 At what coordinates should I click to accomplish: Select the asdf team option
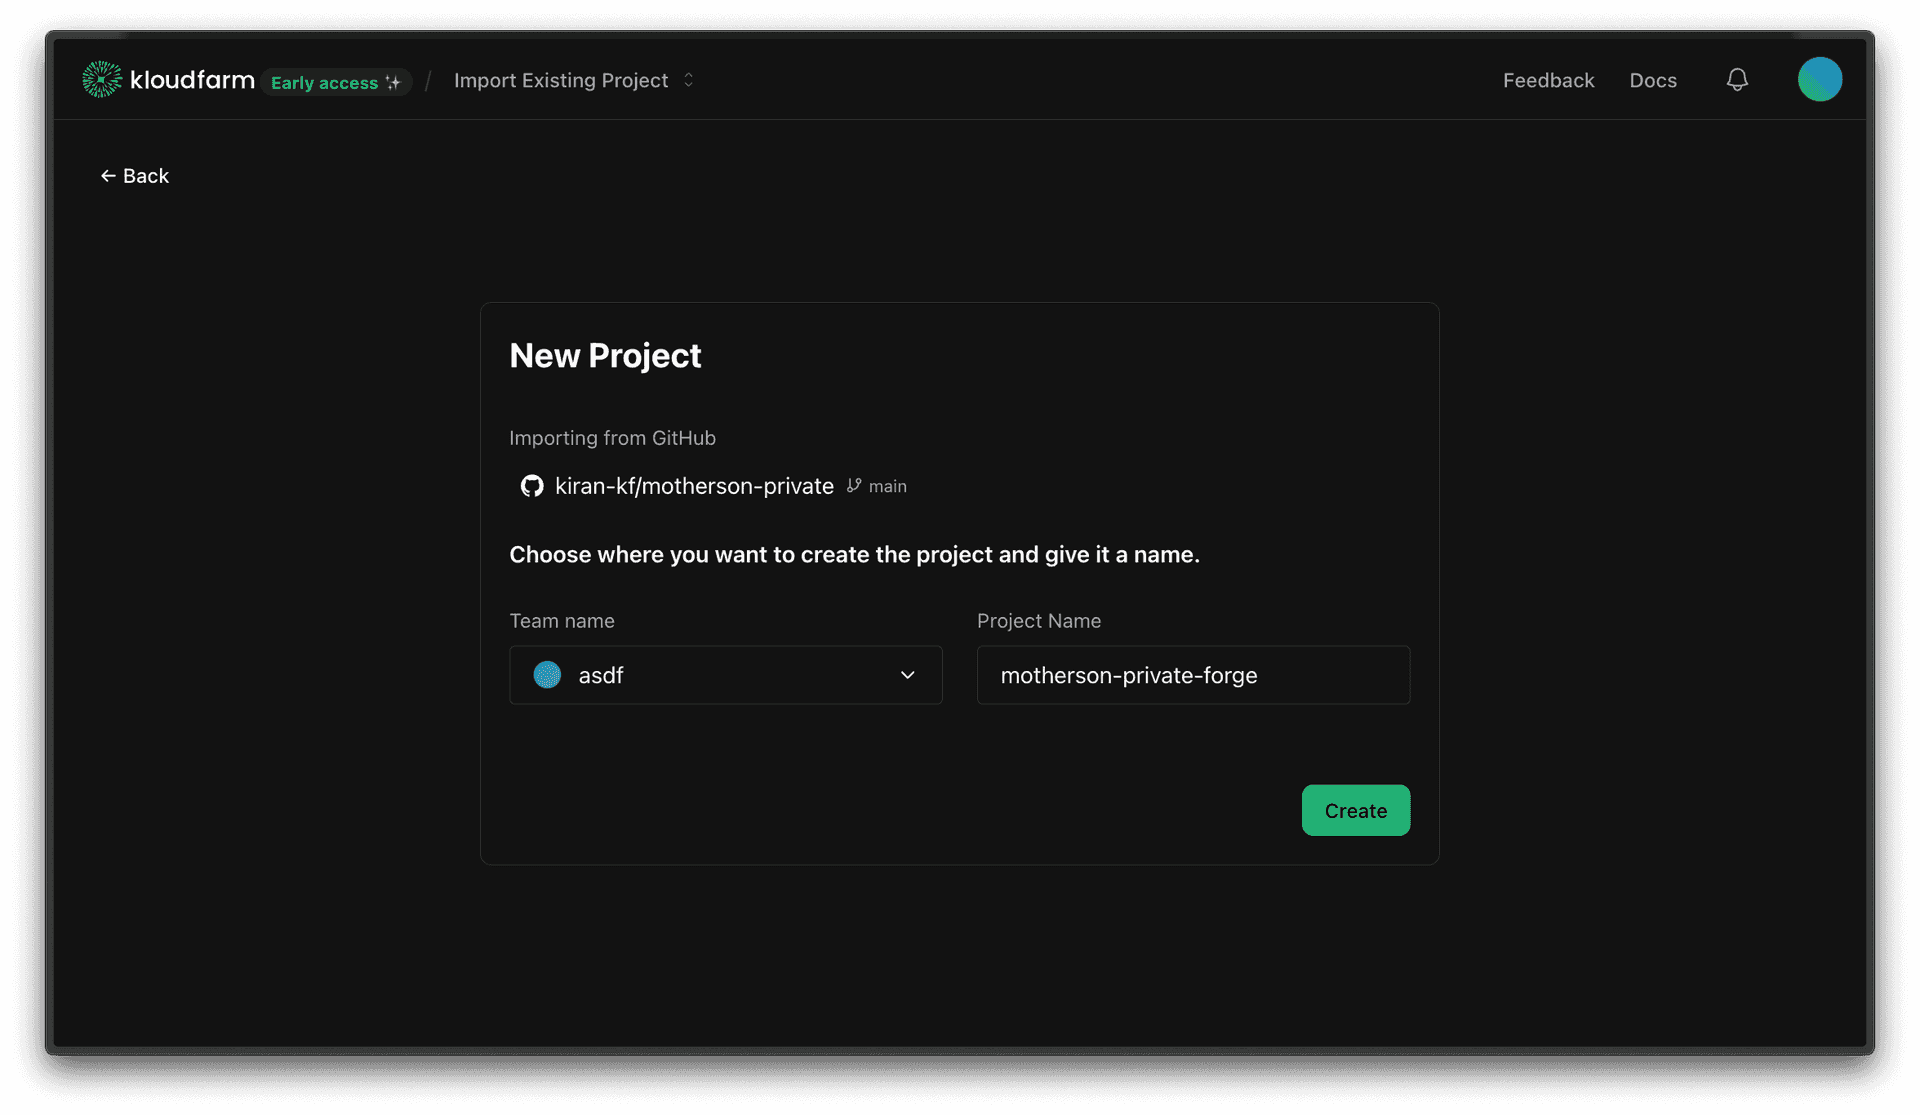599,675
